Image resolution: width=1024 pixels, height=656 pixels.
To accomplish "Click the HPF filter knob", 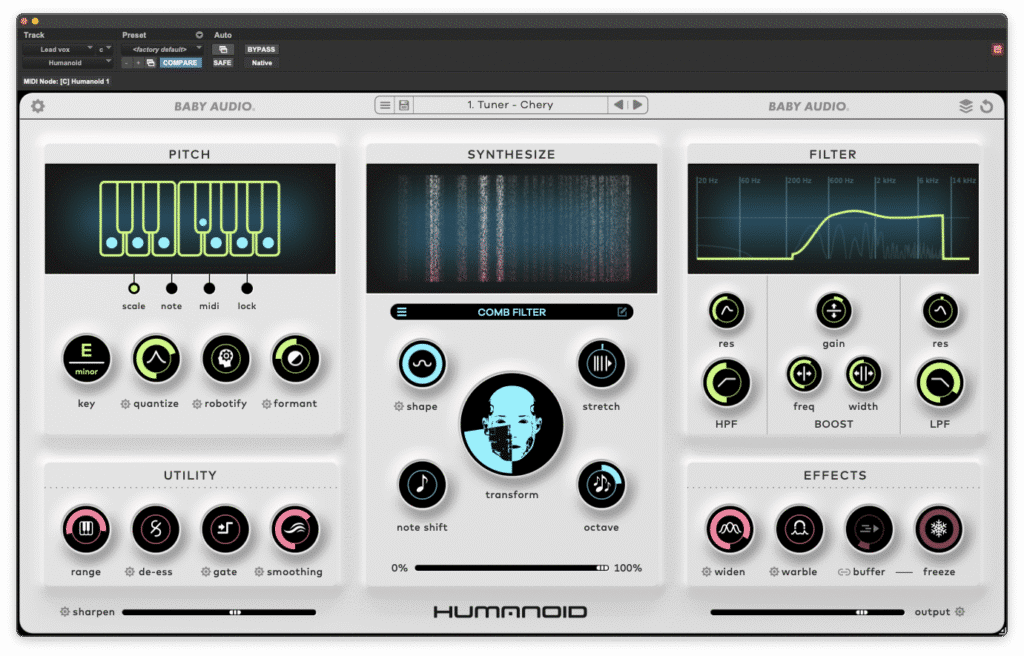I will pyautogui.click(x=726, y=384).
